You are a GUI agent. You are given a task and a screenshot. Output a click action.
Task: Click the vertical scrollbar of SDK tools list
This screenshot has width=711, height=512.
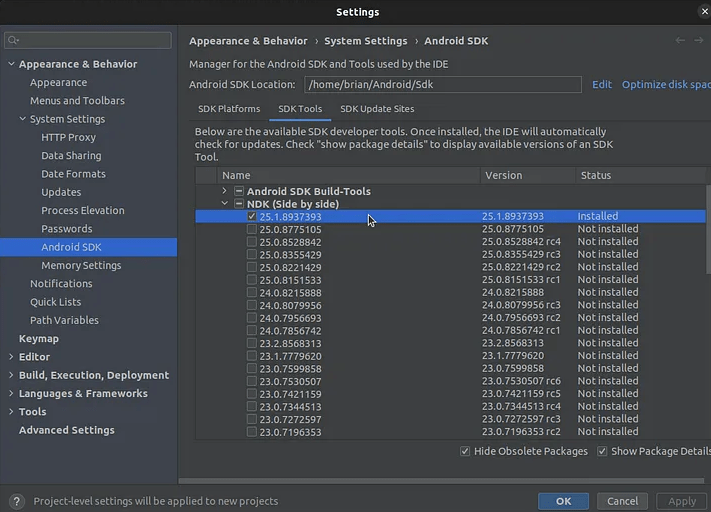tap(708, 229)
